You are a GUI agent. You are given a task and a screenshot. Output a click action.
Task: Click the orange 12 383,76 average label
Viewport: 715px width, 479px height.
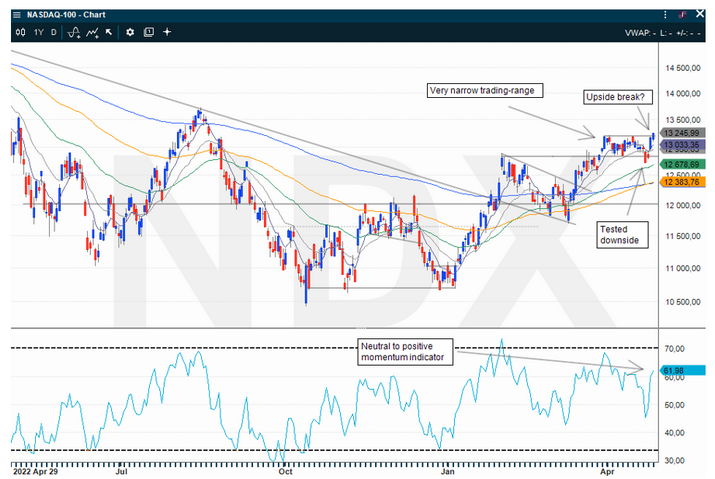pyautogui.click(x=683, y=182)
